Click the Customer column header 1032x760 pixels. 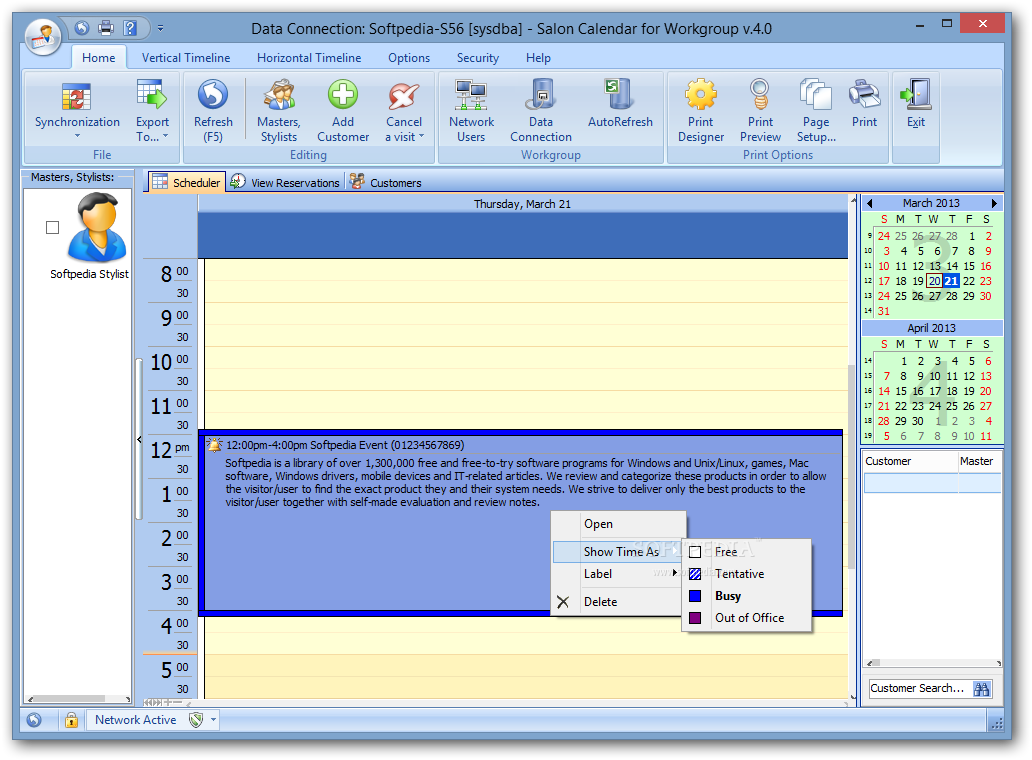[910, 462]
